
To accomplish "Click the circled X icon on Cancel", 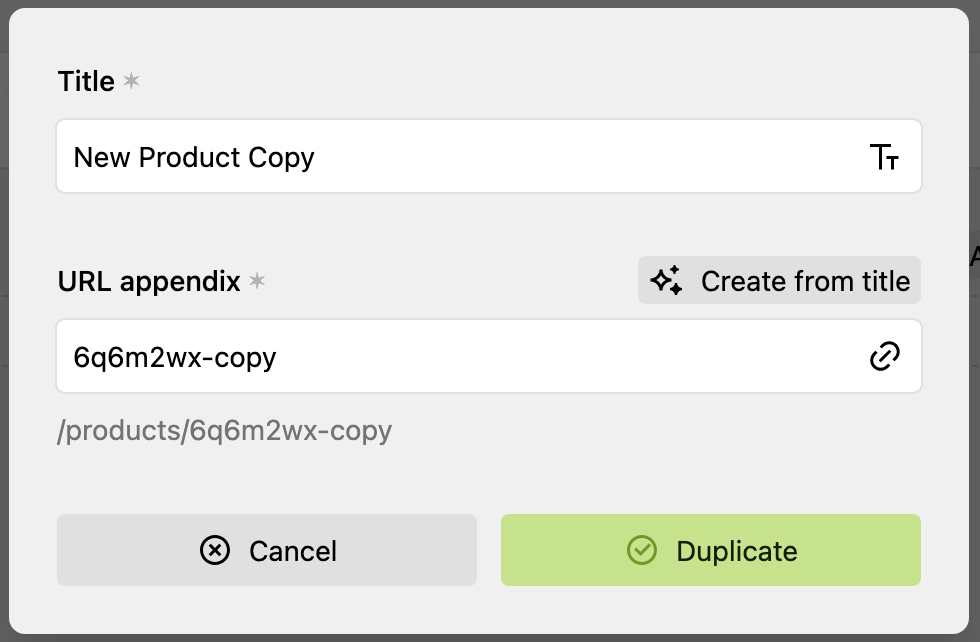I will (215, 550).
